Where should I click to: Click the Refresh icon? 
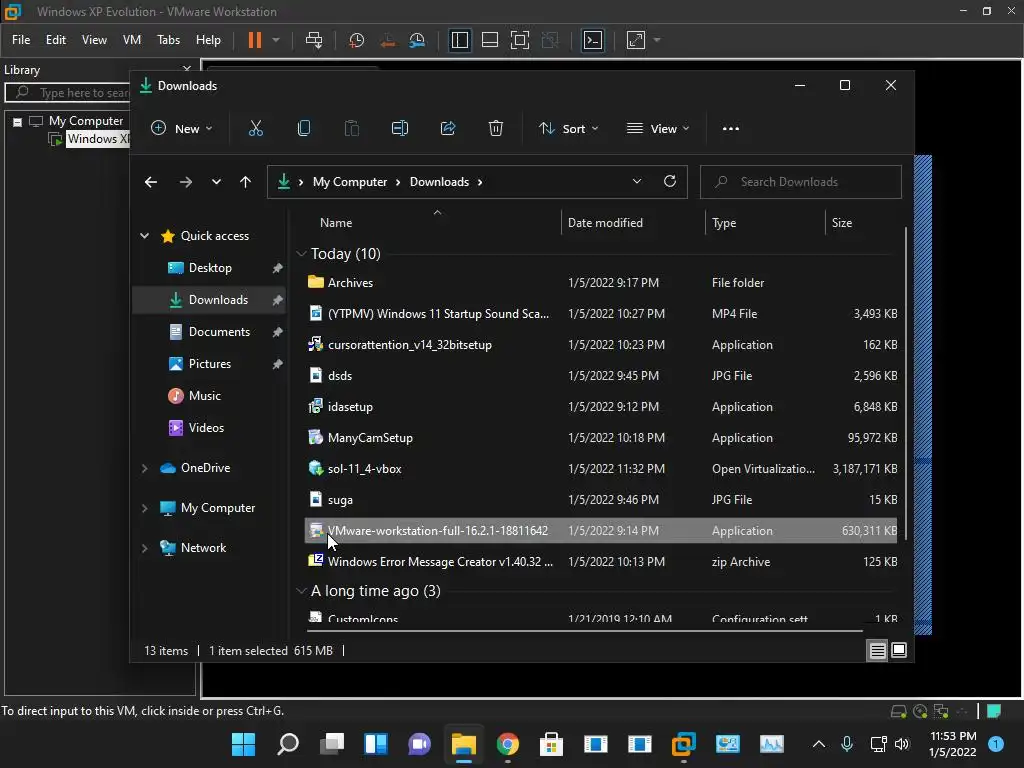(x=670, y=182)
